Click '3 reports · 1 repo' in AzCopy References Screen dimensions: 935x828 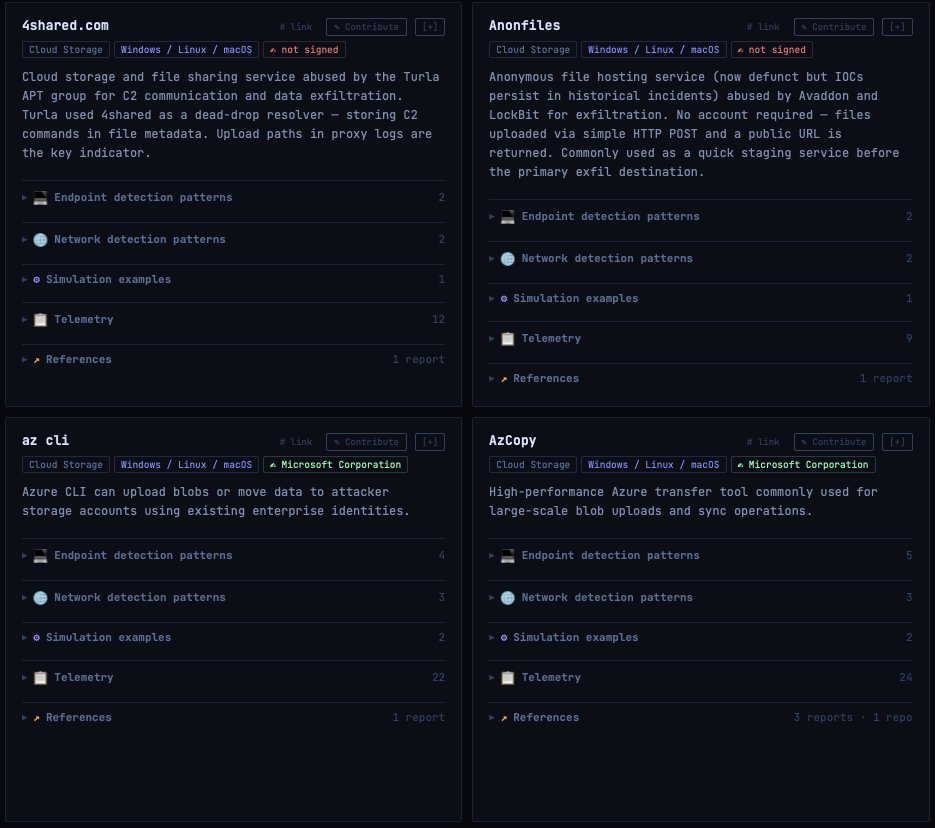coord(853,718)
